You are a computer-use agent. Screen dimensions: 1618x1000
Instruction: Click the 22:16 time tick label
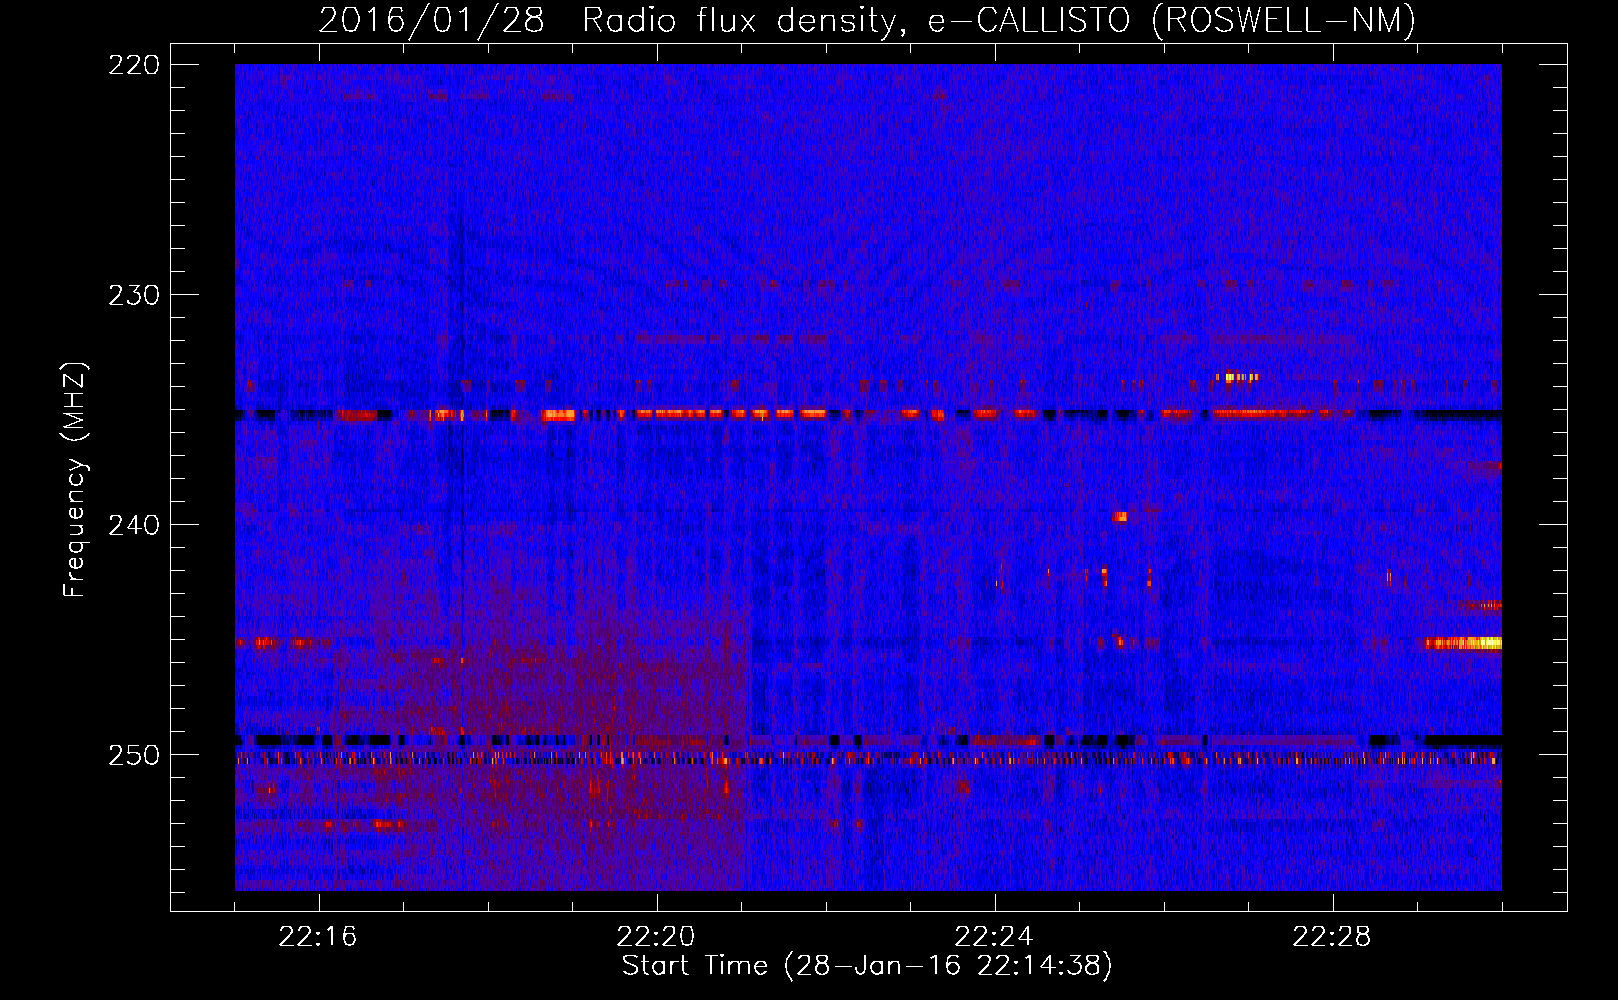[x=318, y=937]
